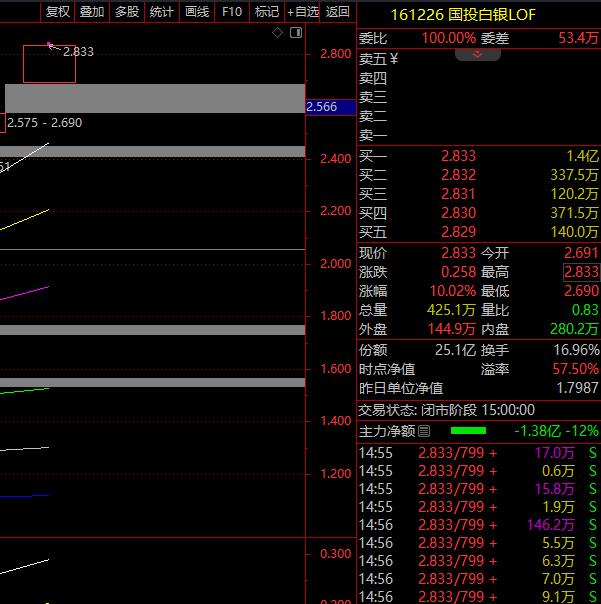
Task: Click the ¥ icon beside 卖五
Action: (x=394, y=59)
